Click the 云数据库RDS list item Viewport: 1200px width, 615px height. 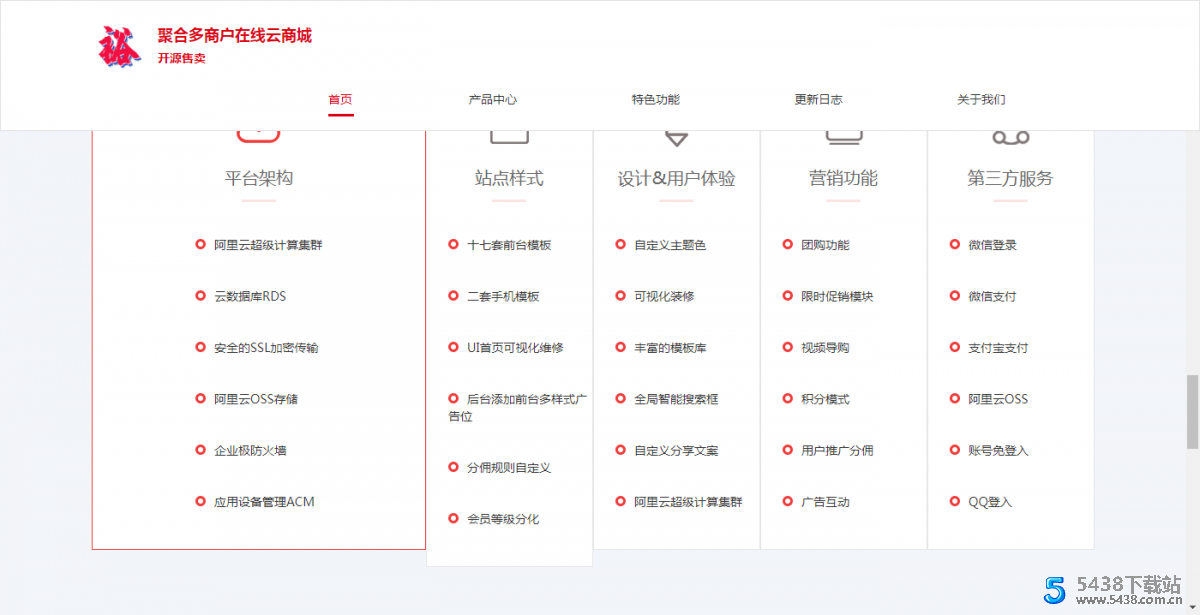tap(250, 296)
